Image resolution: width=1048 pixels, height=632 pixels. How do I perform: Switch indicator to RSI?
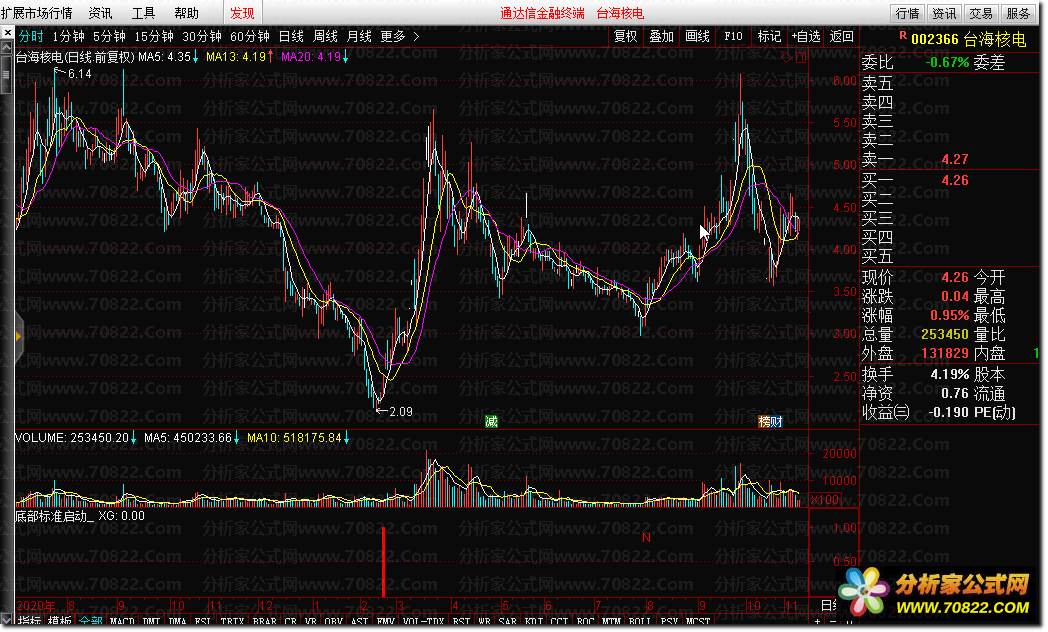click(461, 621)
